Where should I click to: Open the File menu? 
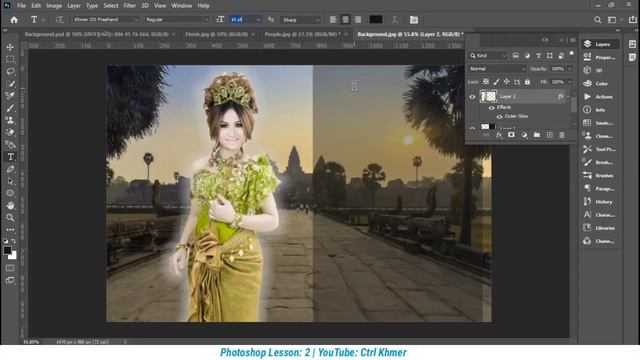point(21,6)
